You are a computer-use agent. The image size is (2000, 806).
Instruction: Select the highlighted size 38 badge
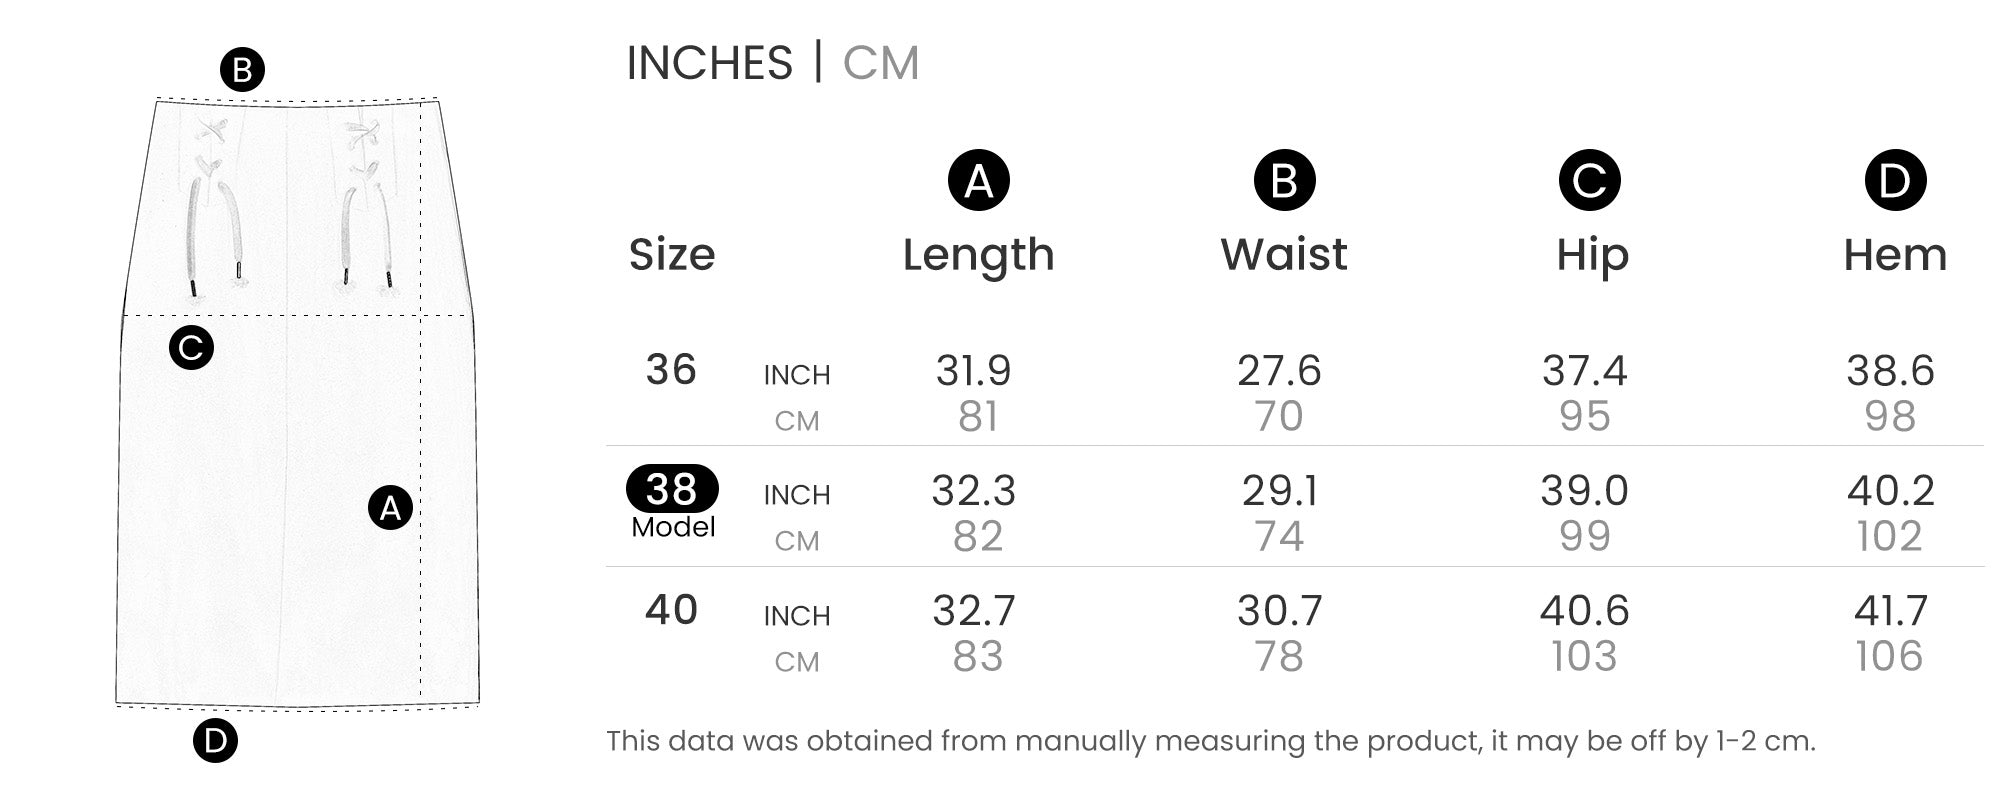pos(672,489)
